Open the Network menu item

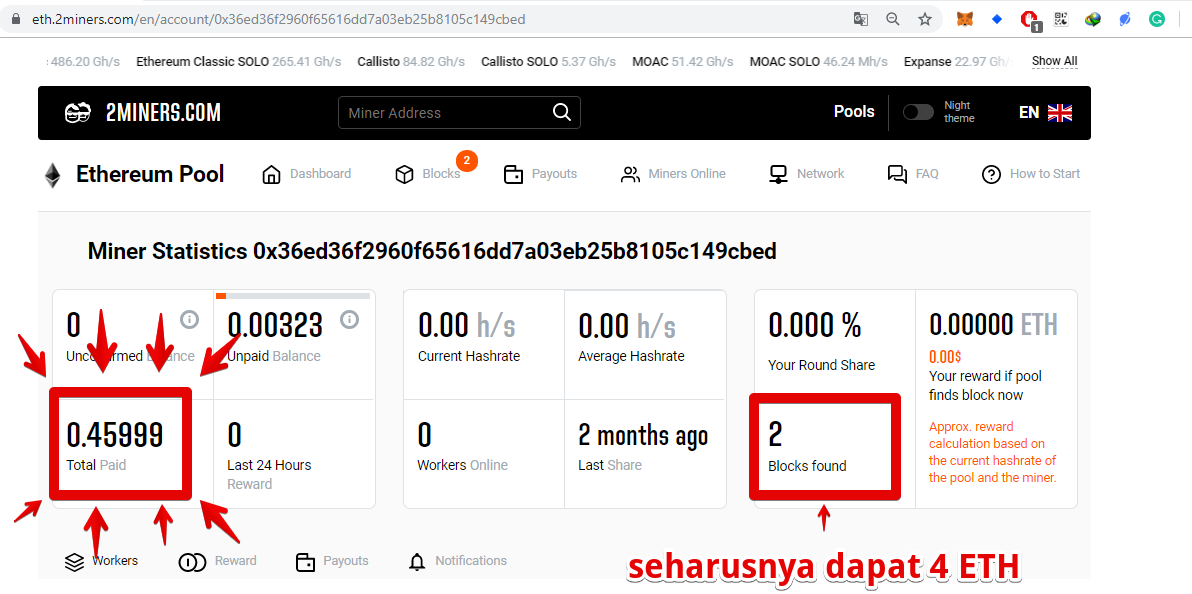[x=807, y=174]
